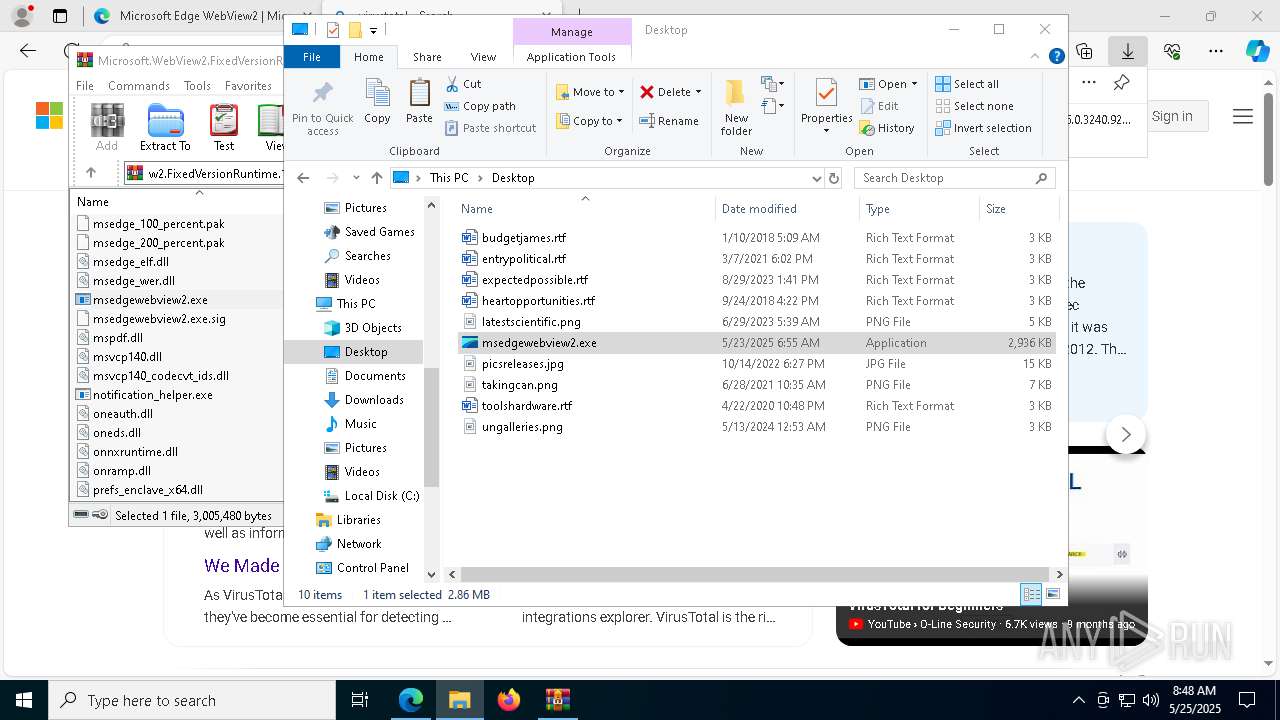
Task: Click navigation pane vertical scrollbar
Action: [432, 427]
